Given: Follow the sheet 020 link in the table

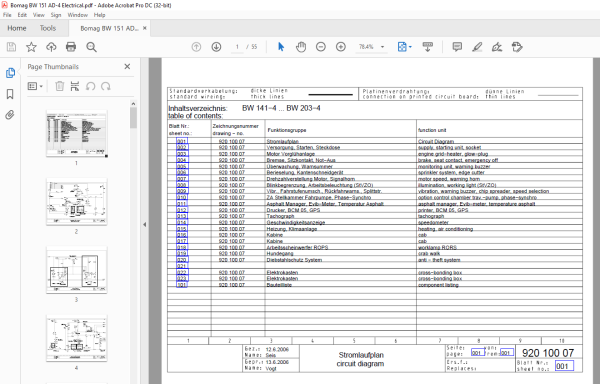Looking at the screenshot, I should (x=182, y=260).
